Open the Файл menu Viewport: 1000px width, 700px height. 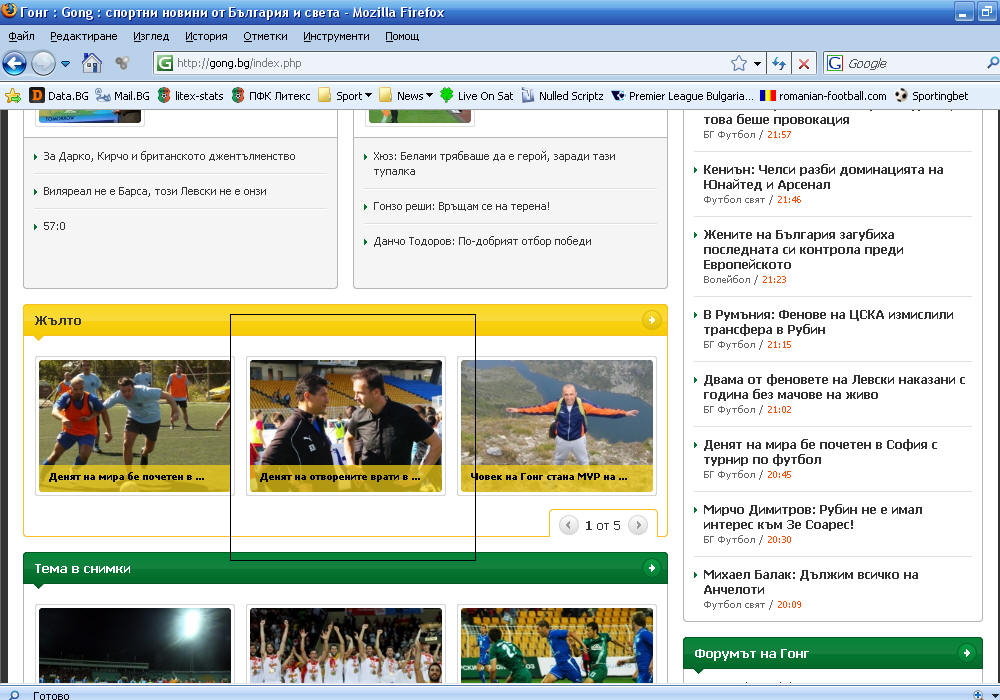[21, 36]
